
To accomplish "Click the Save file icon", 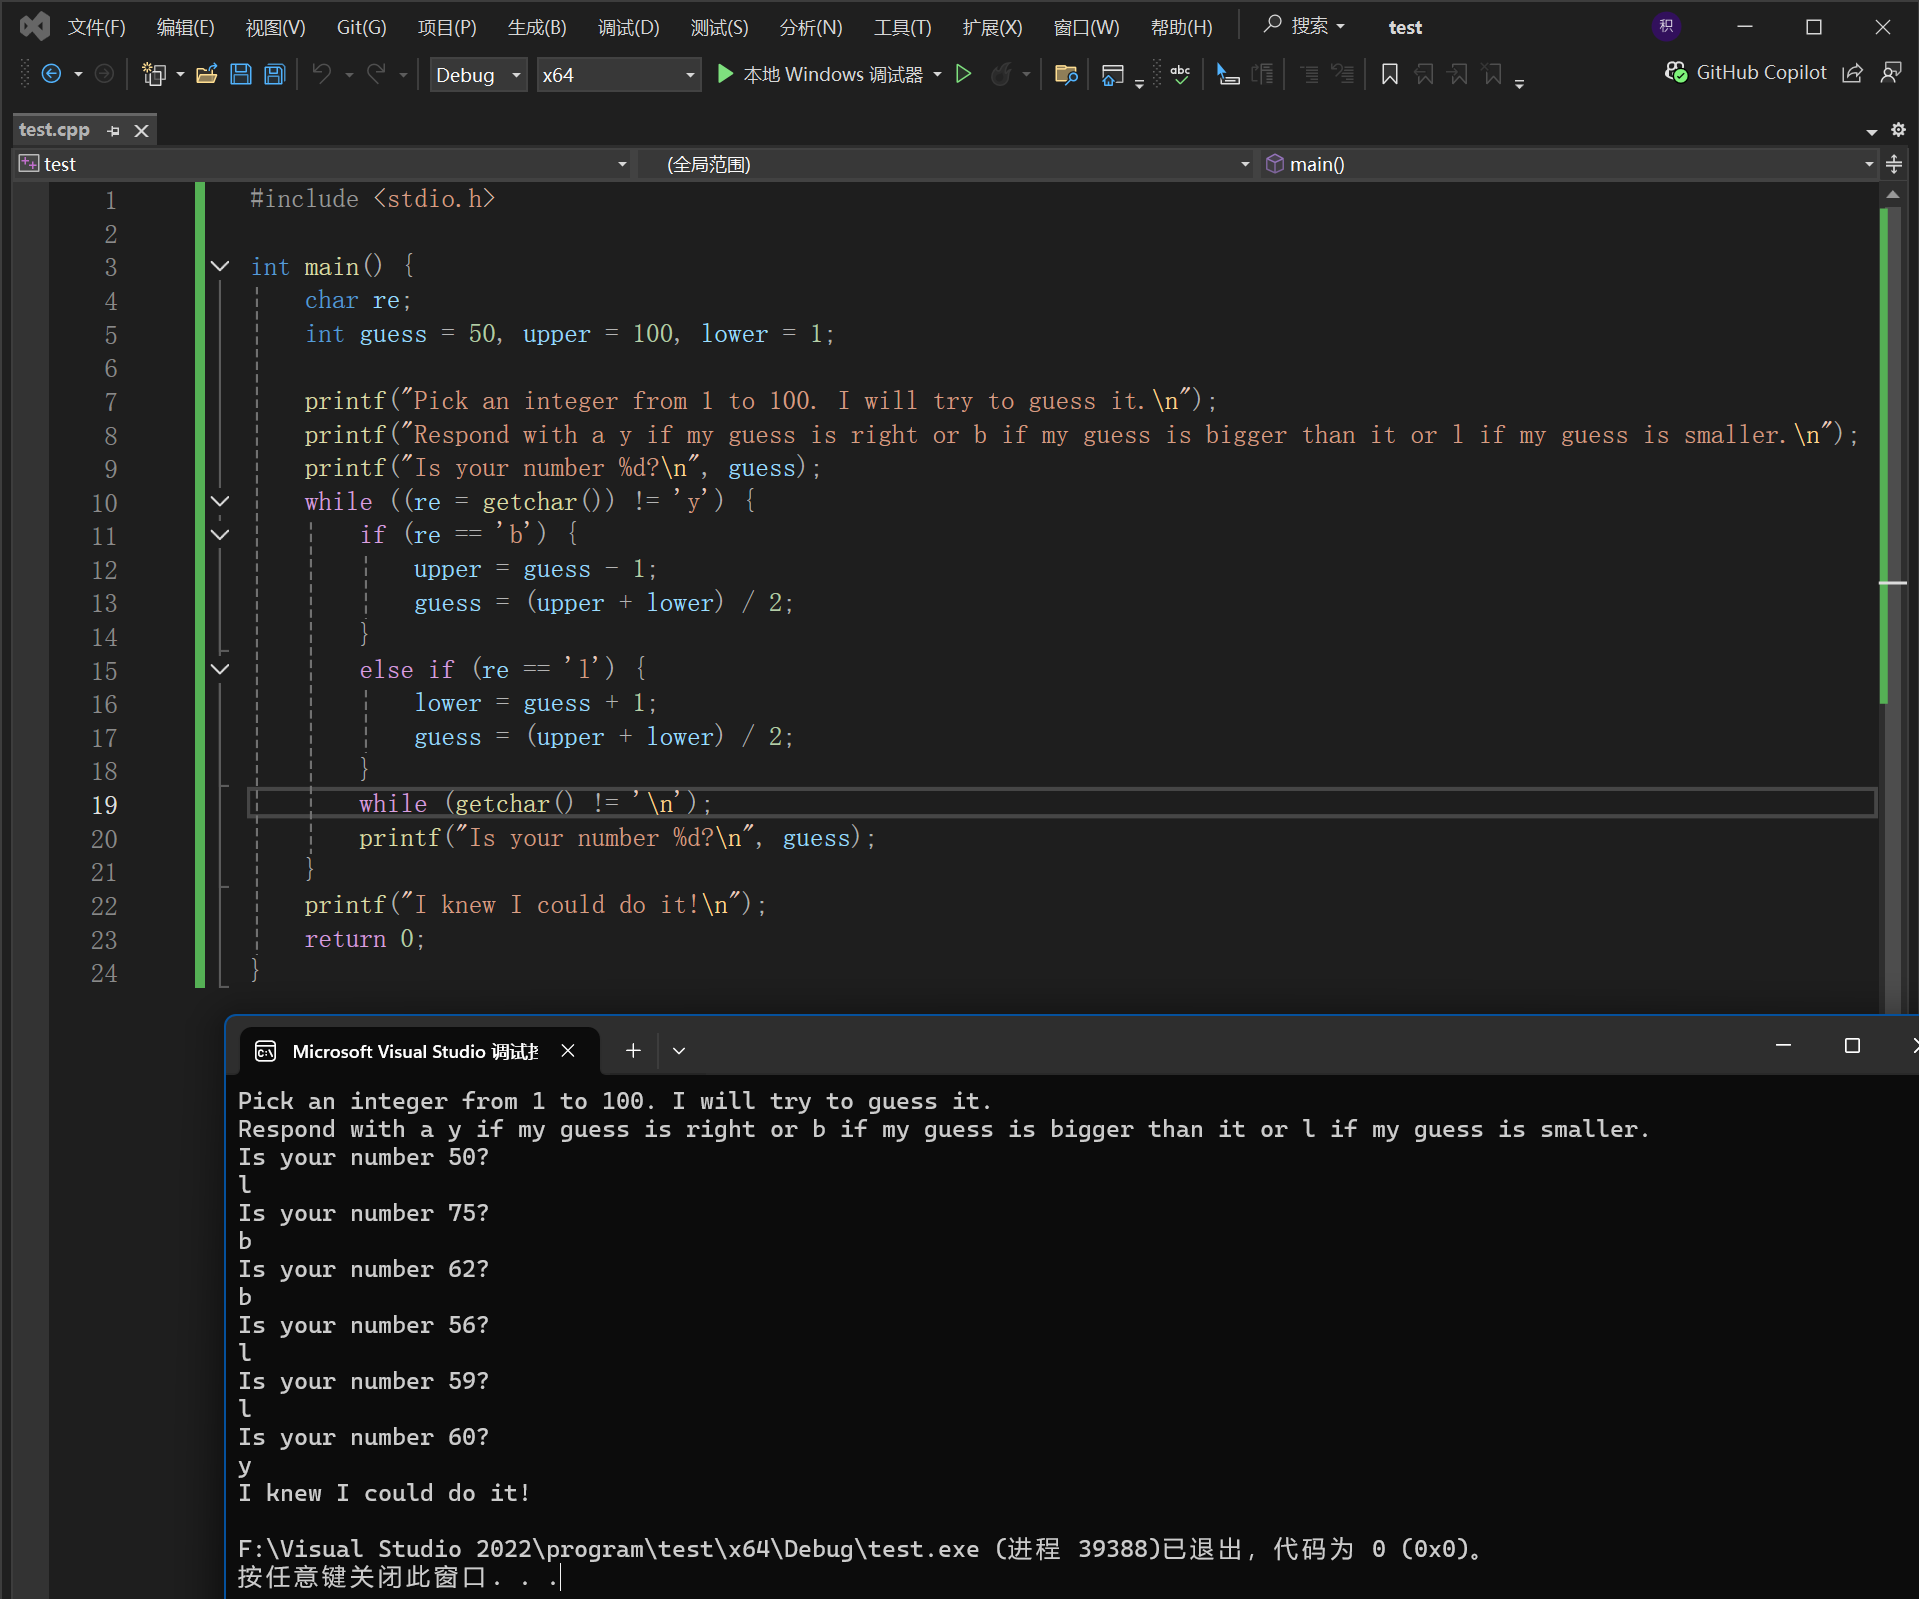I will (x=240, y=74).
